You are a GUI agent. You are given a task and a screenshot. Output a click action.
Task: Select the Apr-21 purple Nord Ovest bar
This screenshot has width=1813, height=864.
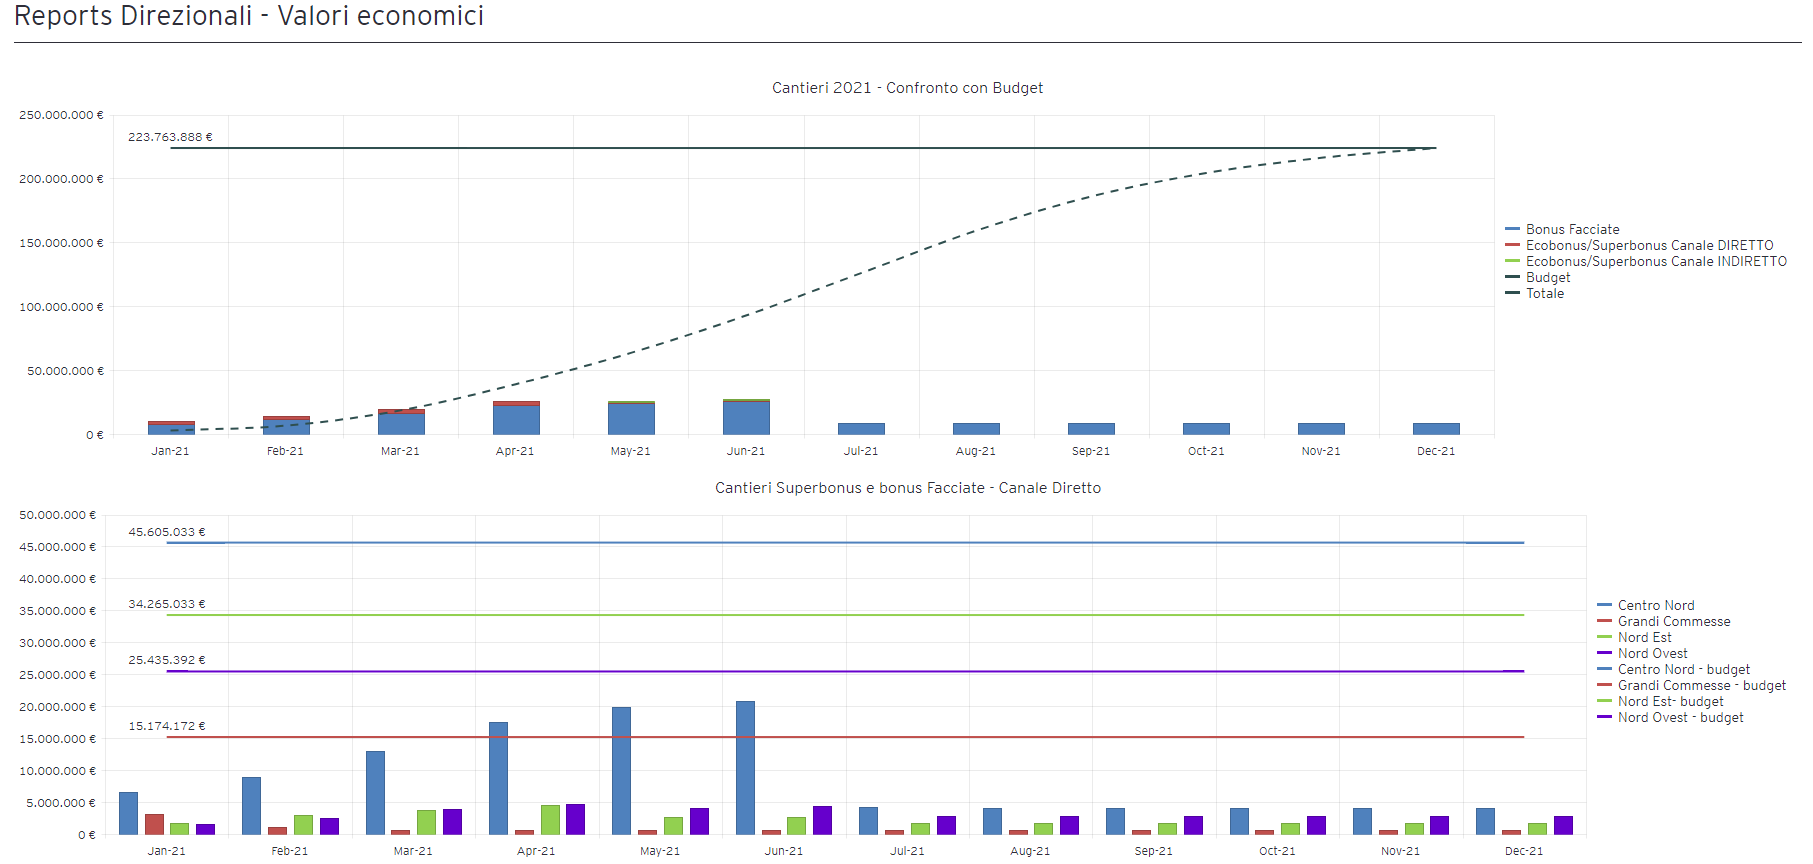[575, 819]
